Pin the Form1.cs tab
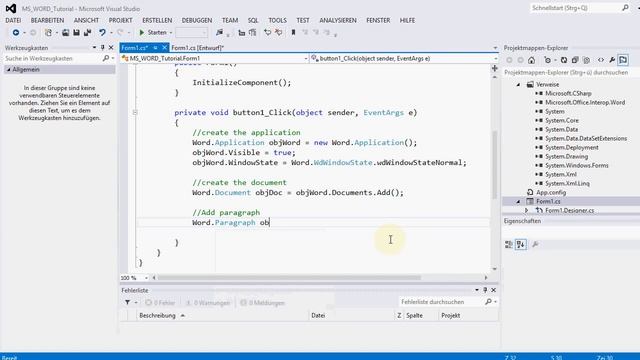Screen dimensions: 640x360 click(155, 48)
